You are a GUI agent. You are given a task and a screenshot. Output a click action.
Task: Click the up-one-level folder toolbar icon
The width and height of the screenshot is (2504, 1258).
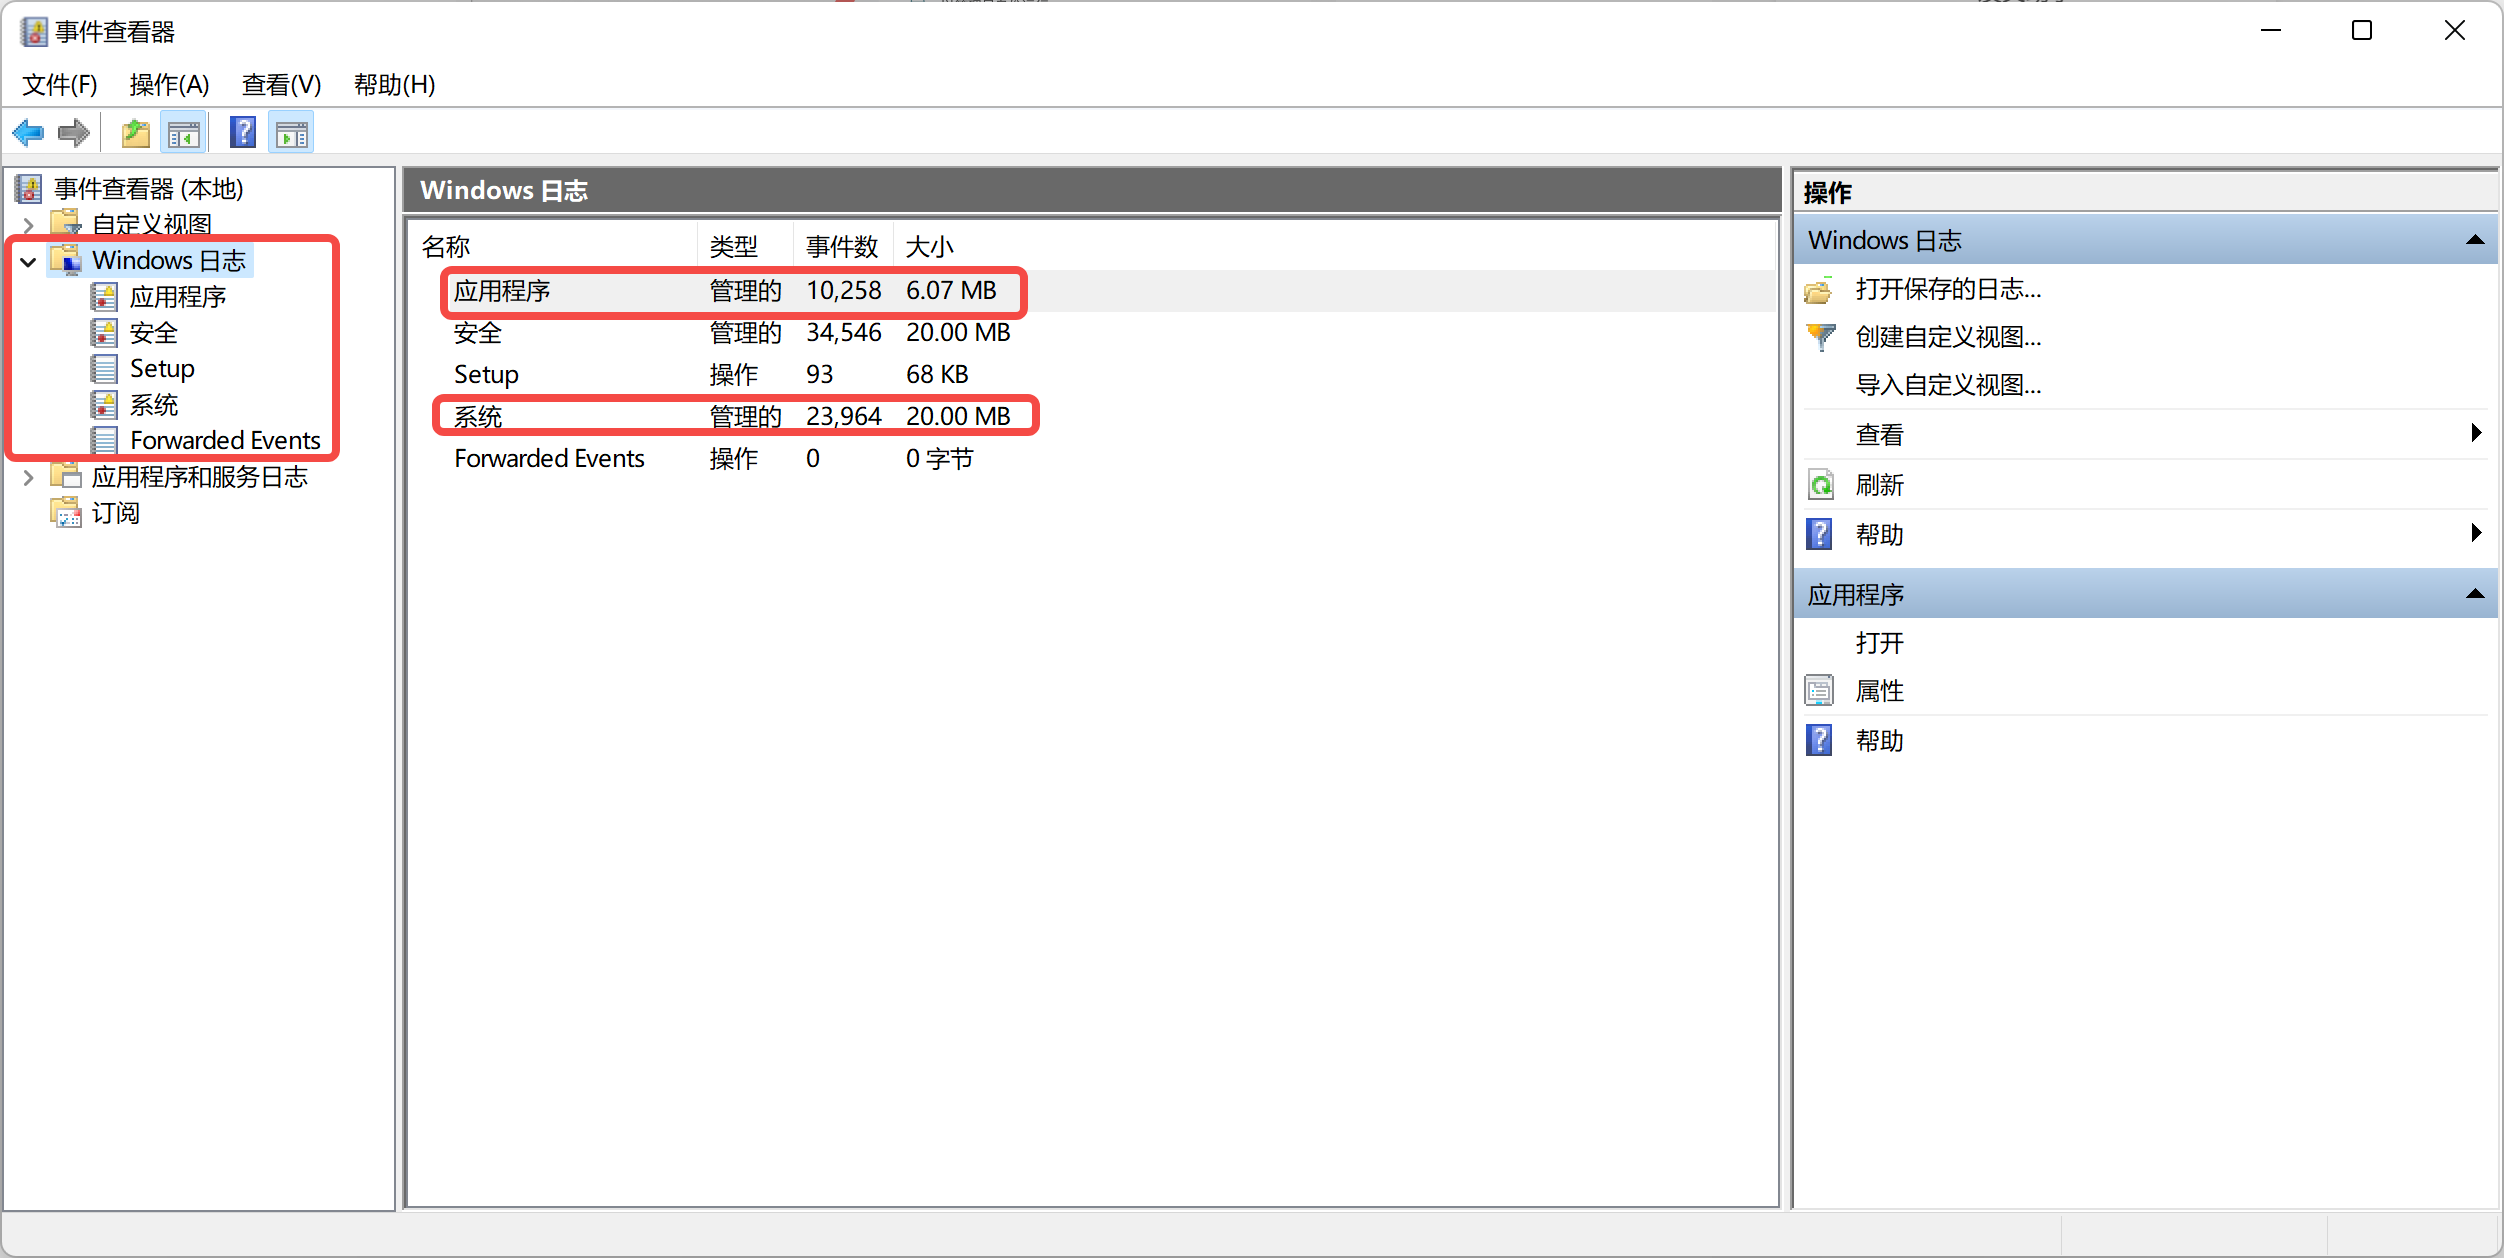point(136,132)
